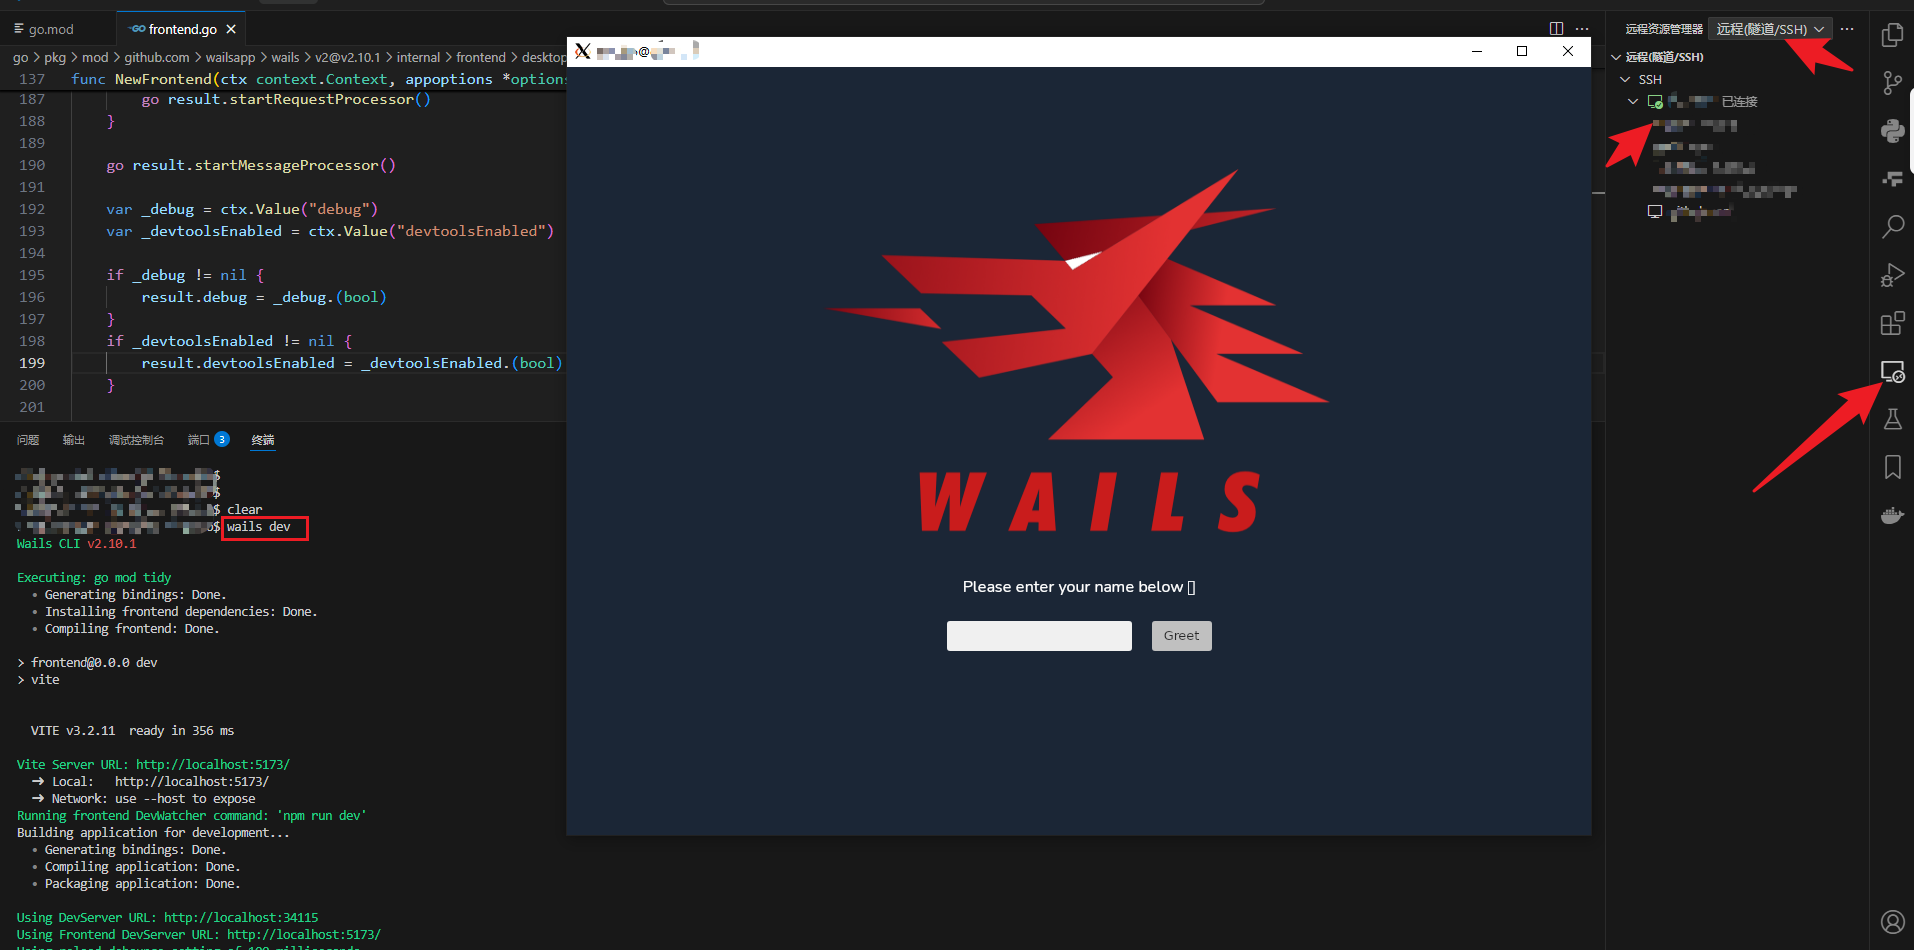1914x950 pixels.
Task: Select the 终端 panel tab
Action: (x=263, y=440)
